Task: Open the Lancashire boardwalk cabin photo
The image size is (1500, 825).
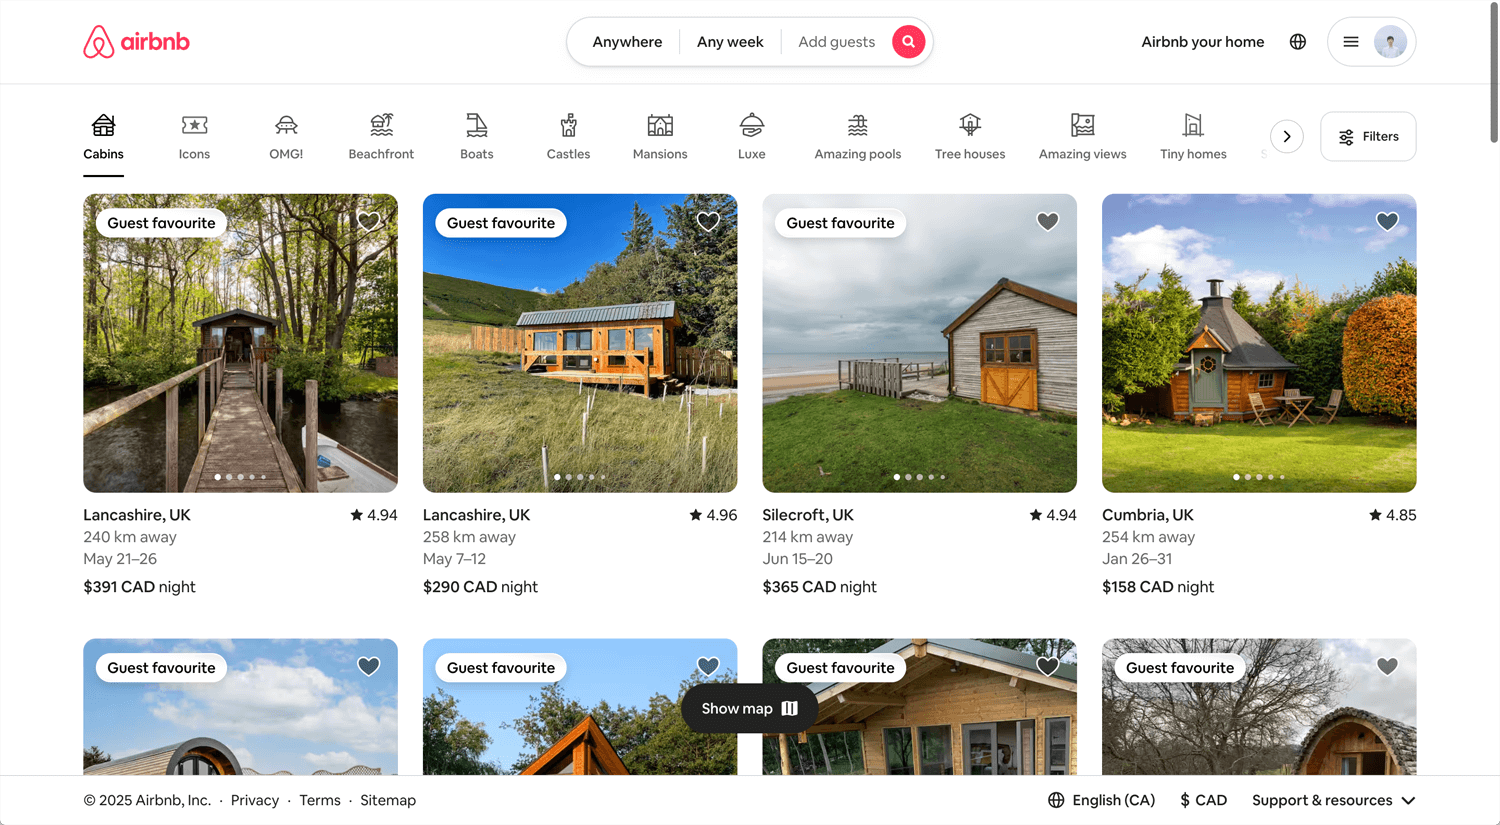Action: tap(240, 343)
